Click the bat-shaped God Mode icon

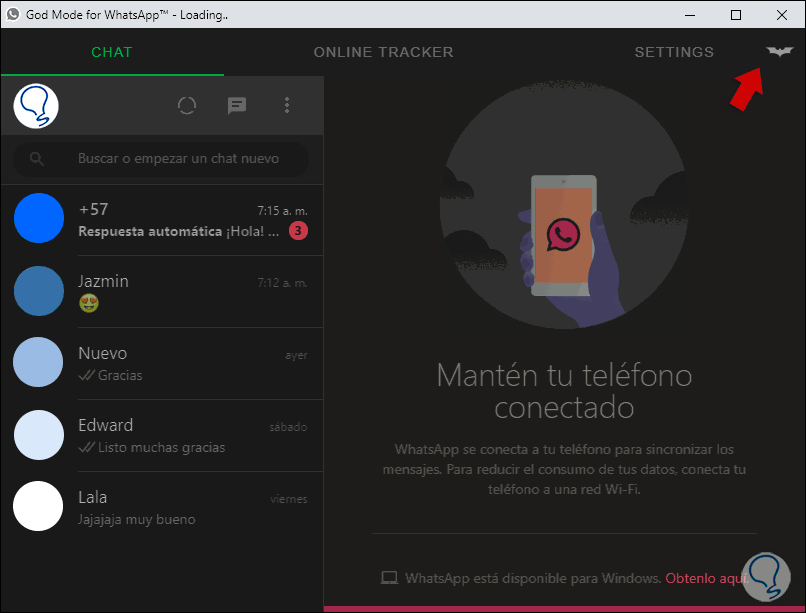tap(780, 51)
